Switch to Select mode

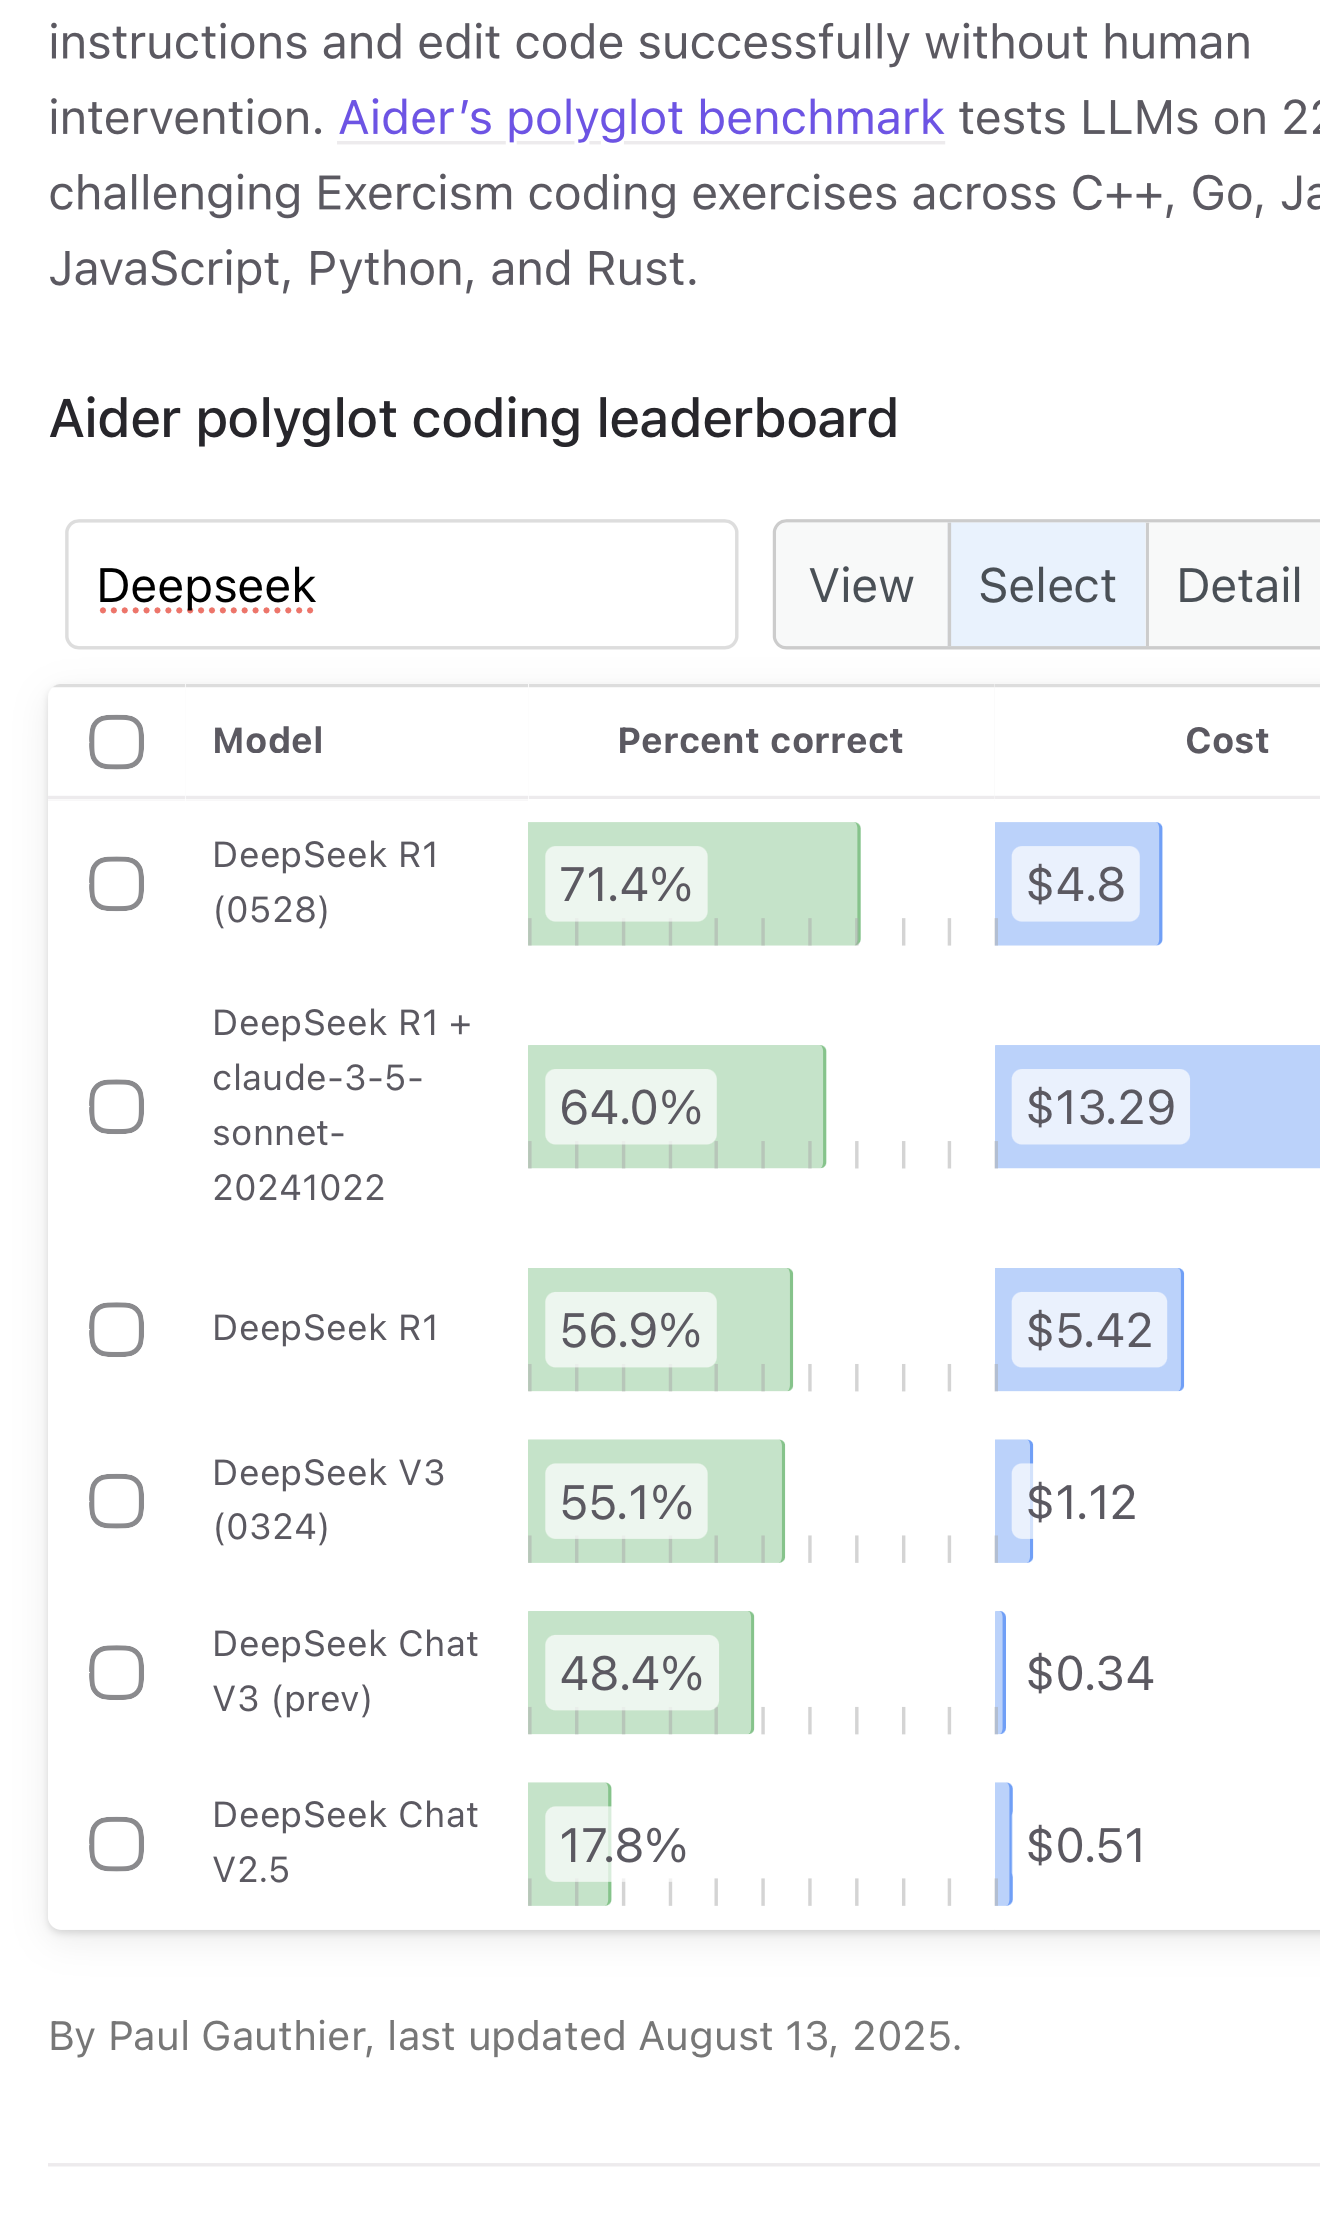coord(1048,585)
